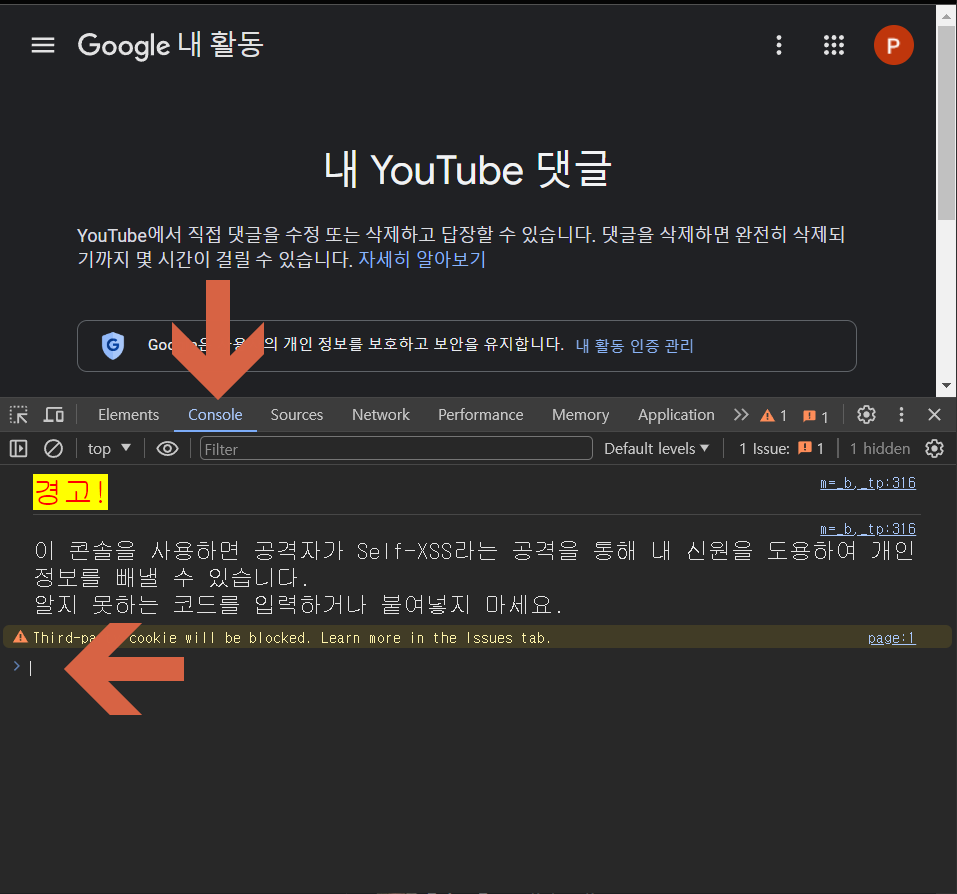Viewport: 957px width, 894px height.
Task: Switch to the Memory tab
Action: 580,415
